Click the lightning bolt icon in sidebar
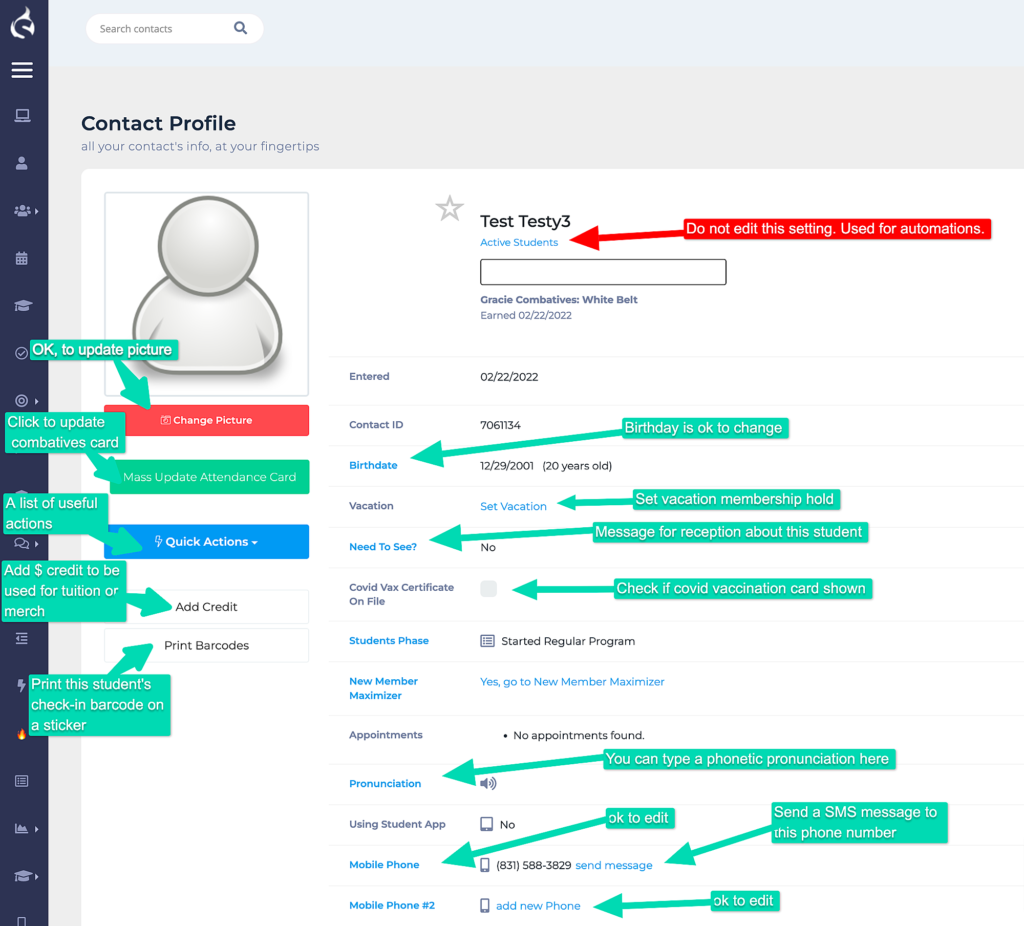The height and width of the screenshot is (926, 1024). click(x=22, y=686)
